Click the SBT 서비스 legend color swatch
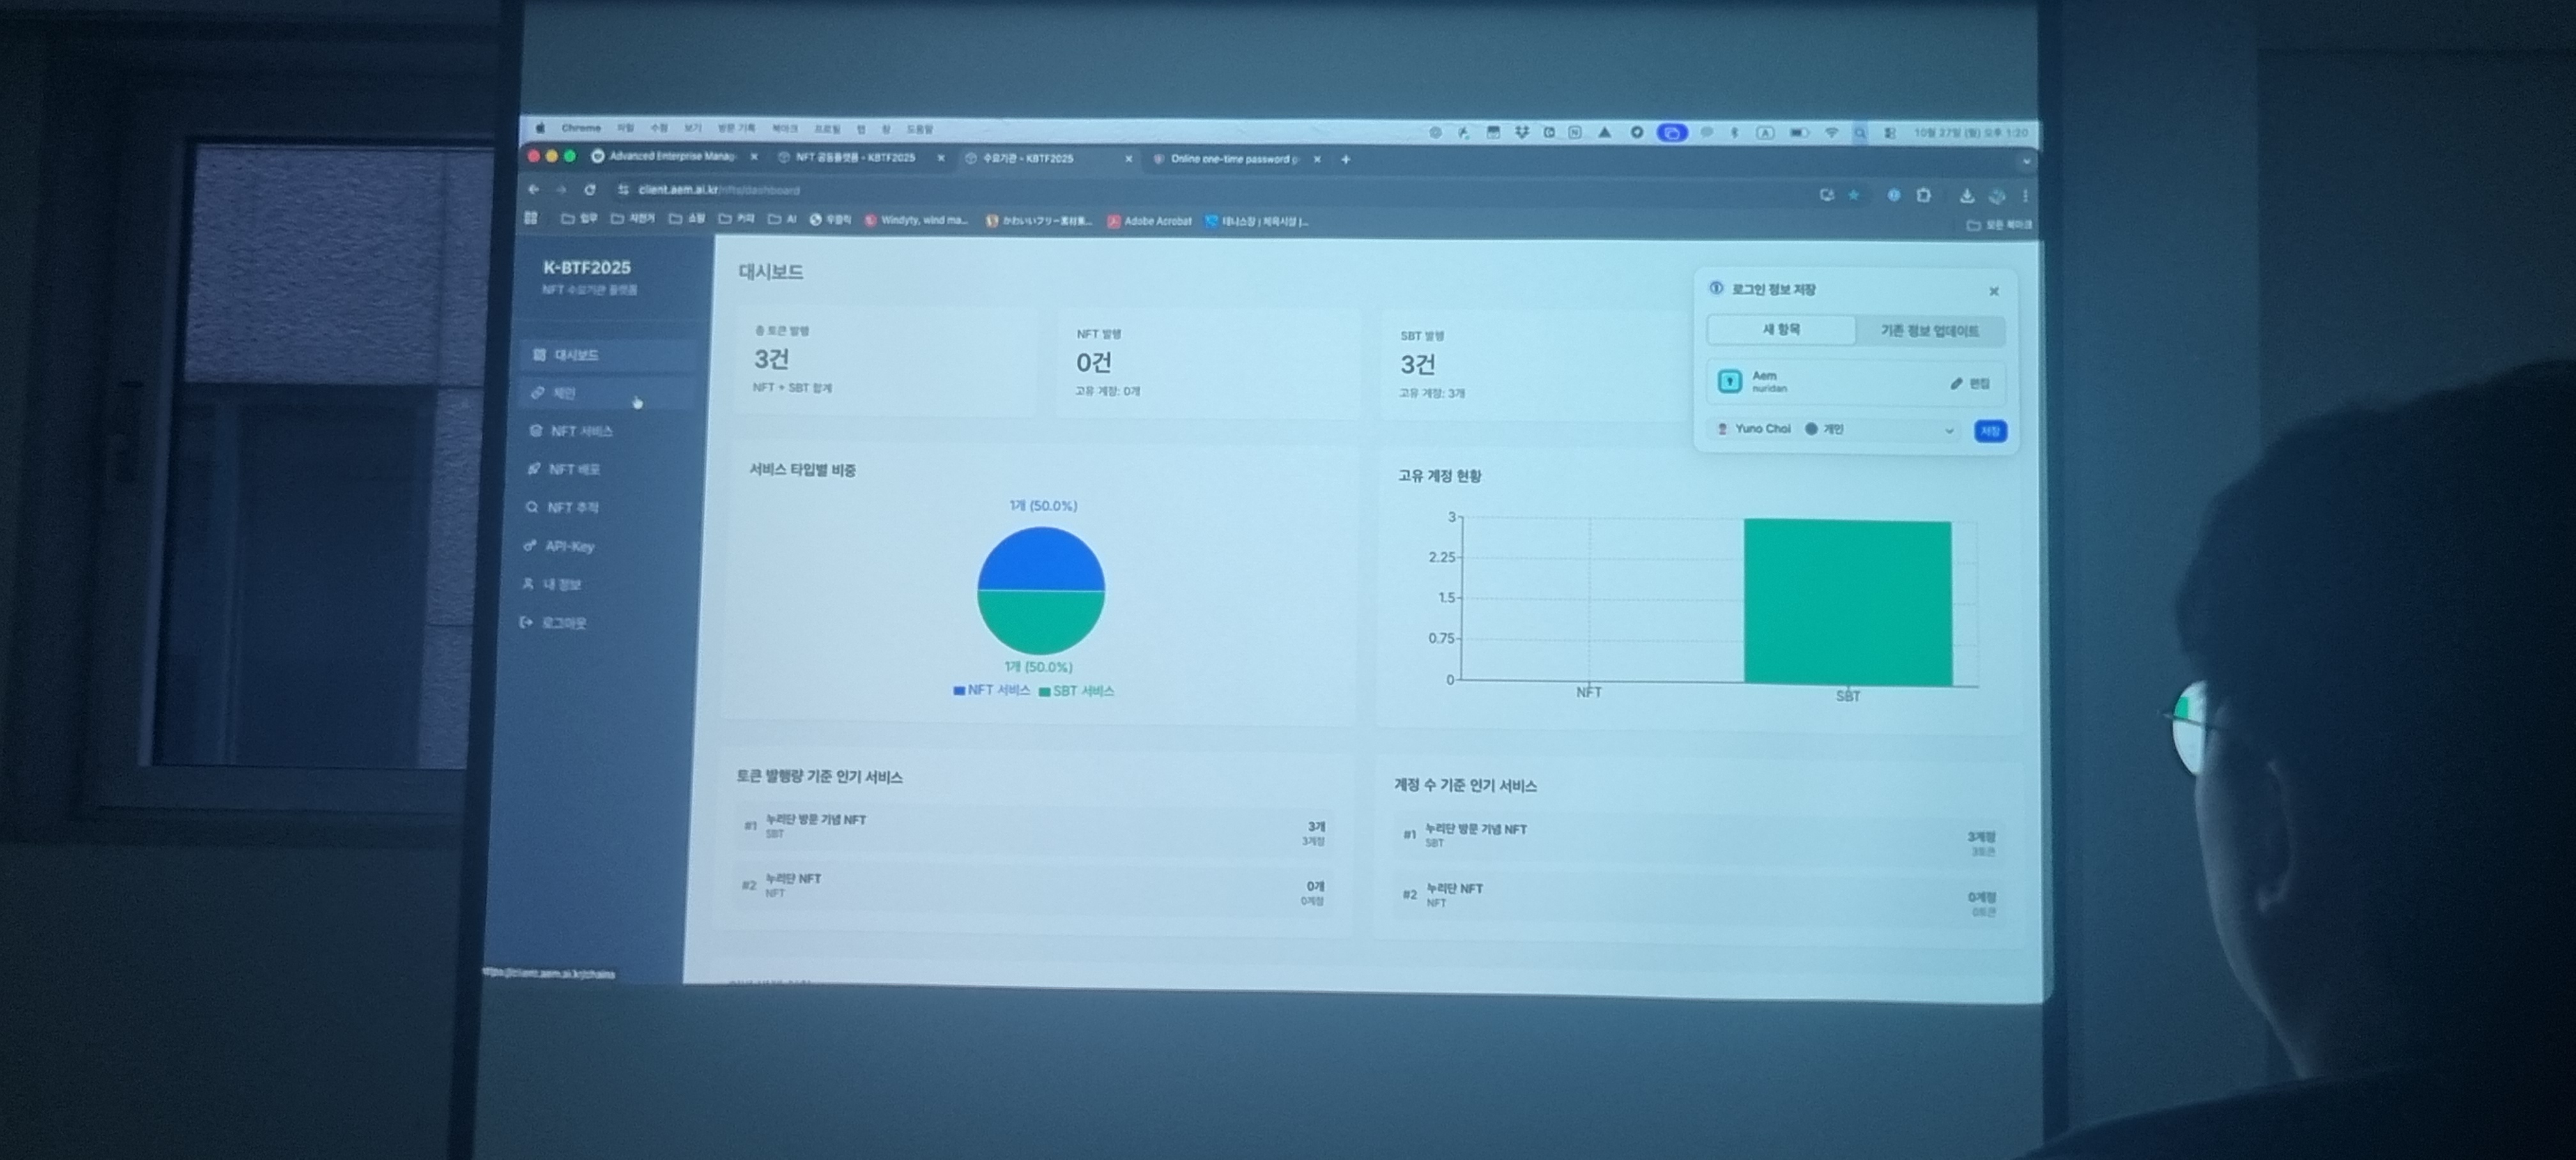This screenshot has height=1160, width=2576. click(x=1044, y=691)
